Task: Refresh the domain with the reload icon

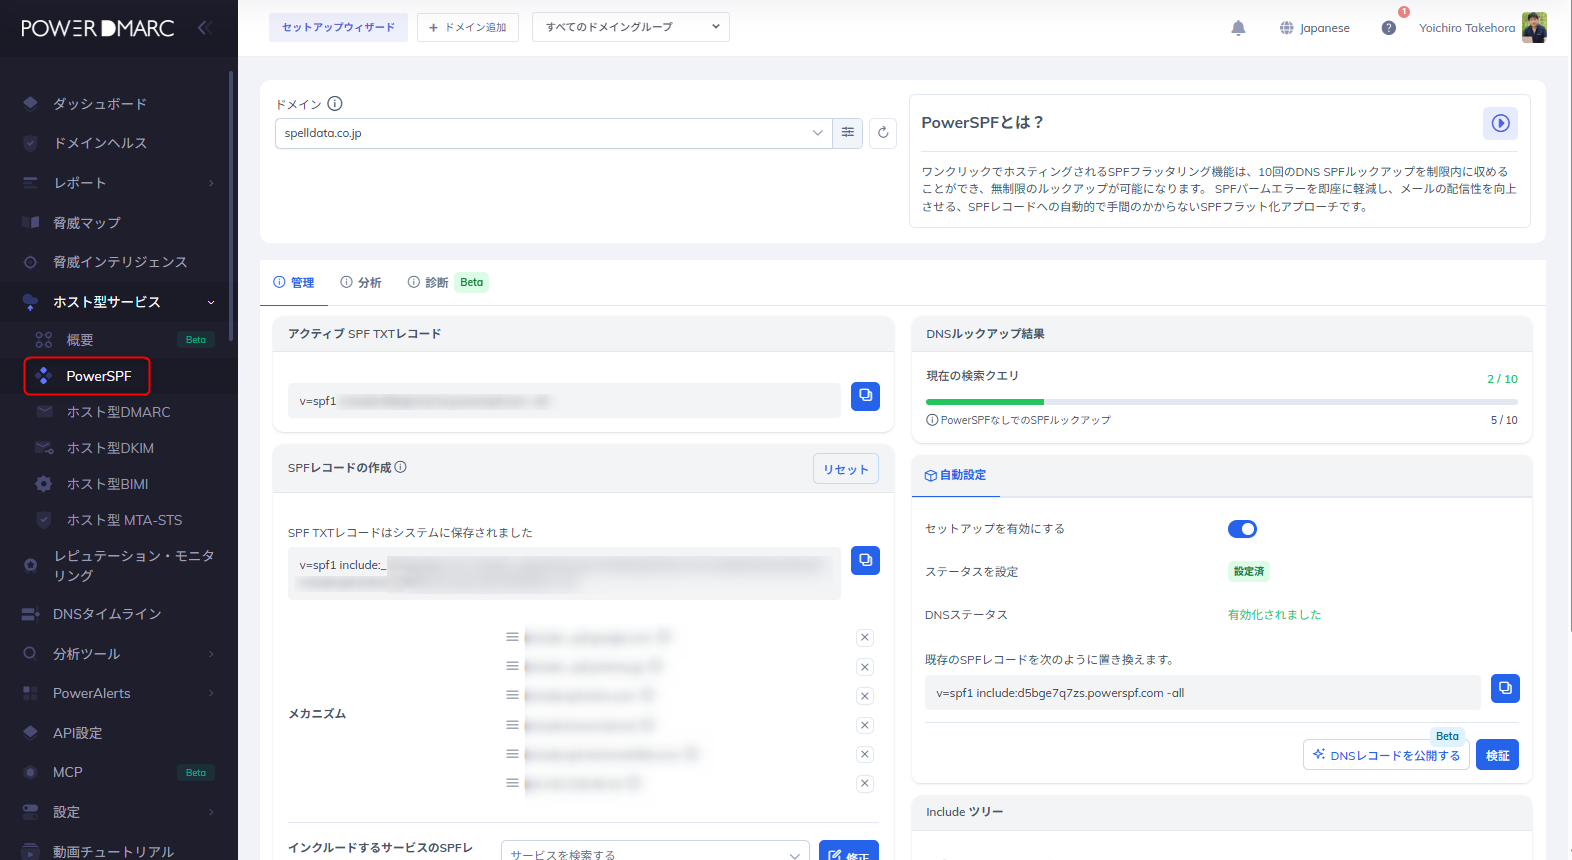Action: point(883,133)
